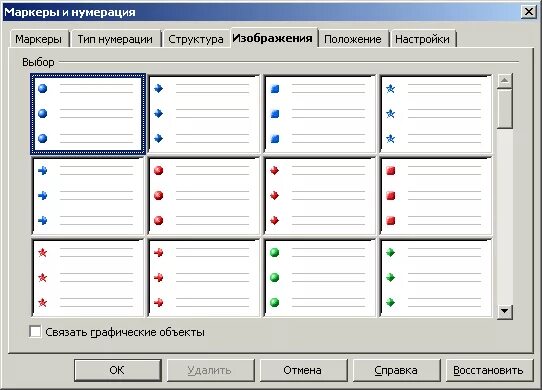The width and height of the screenshot is (542, 390).
Task: Cancel with the Отмена button
Action: coord(303,370)
